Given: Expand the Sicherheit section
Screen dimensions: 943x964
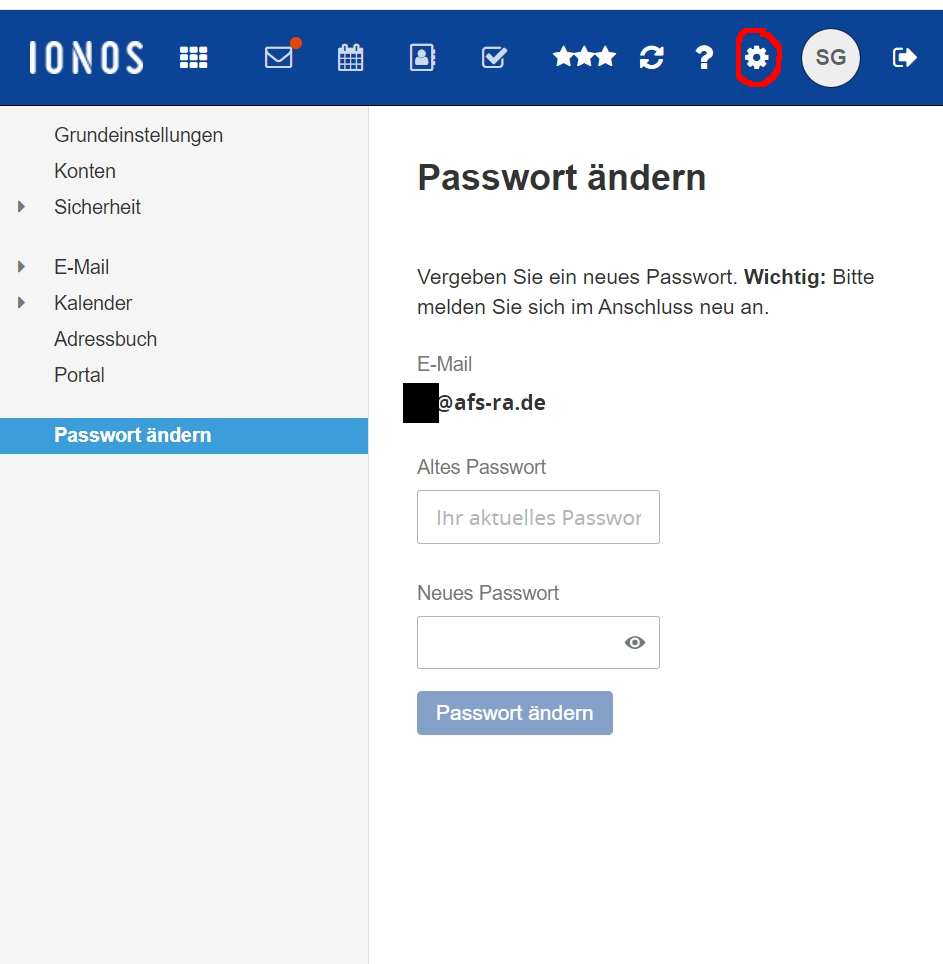Looking at the screenshot, I should [22, 206].
